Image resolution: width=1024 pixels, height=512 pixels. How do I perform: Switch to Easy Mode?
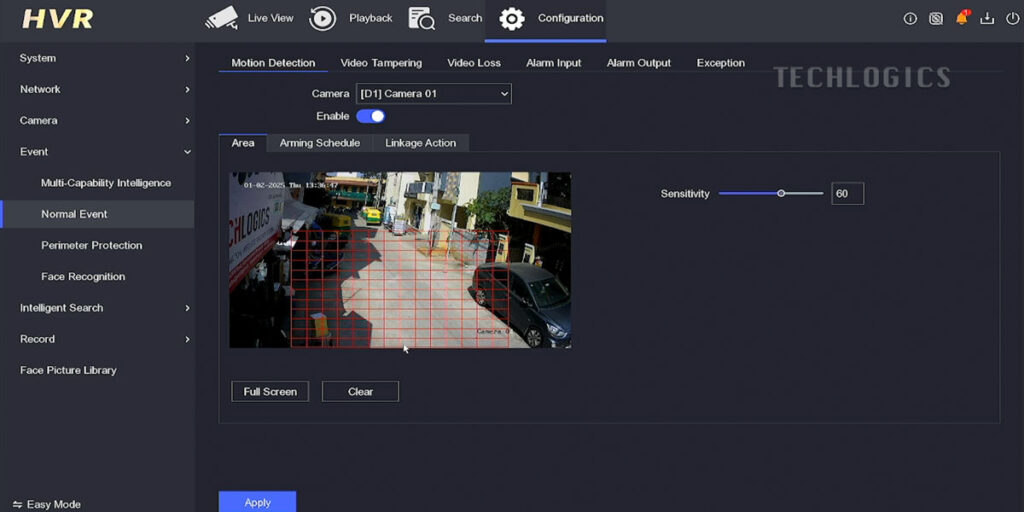tap(47, 504)
